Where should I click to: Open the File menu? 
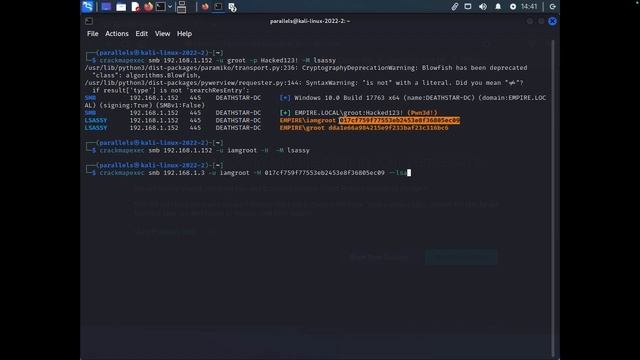point(93,34)
